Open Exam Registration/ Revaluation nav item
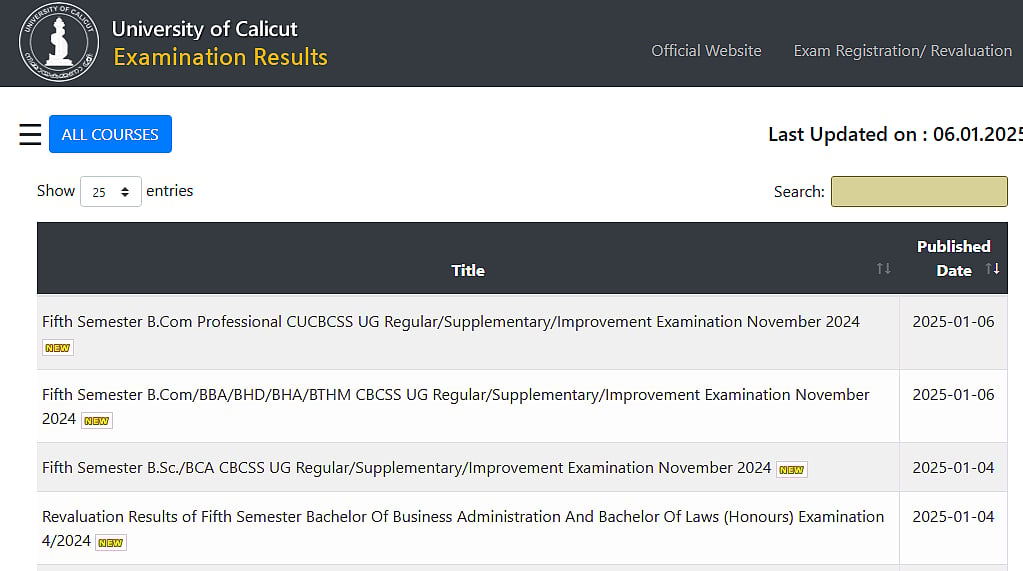 point(902,51)
